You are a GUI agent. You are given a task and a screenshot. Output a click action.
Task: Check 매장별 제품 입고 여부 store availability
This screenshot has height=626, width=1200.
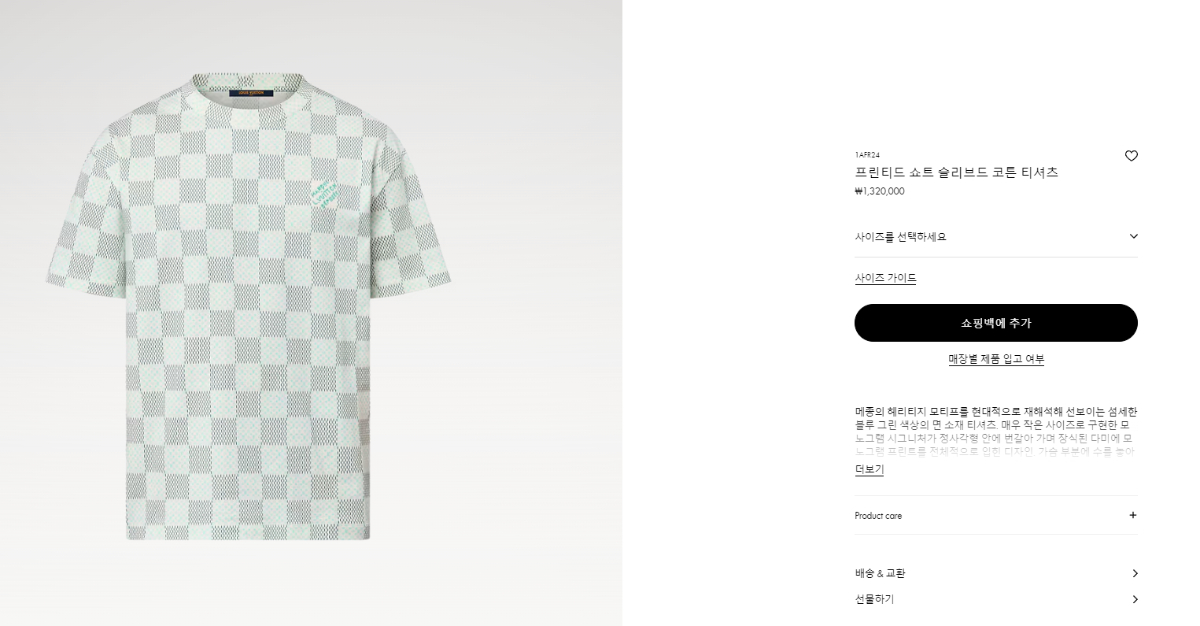(x=996, y=359)
